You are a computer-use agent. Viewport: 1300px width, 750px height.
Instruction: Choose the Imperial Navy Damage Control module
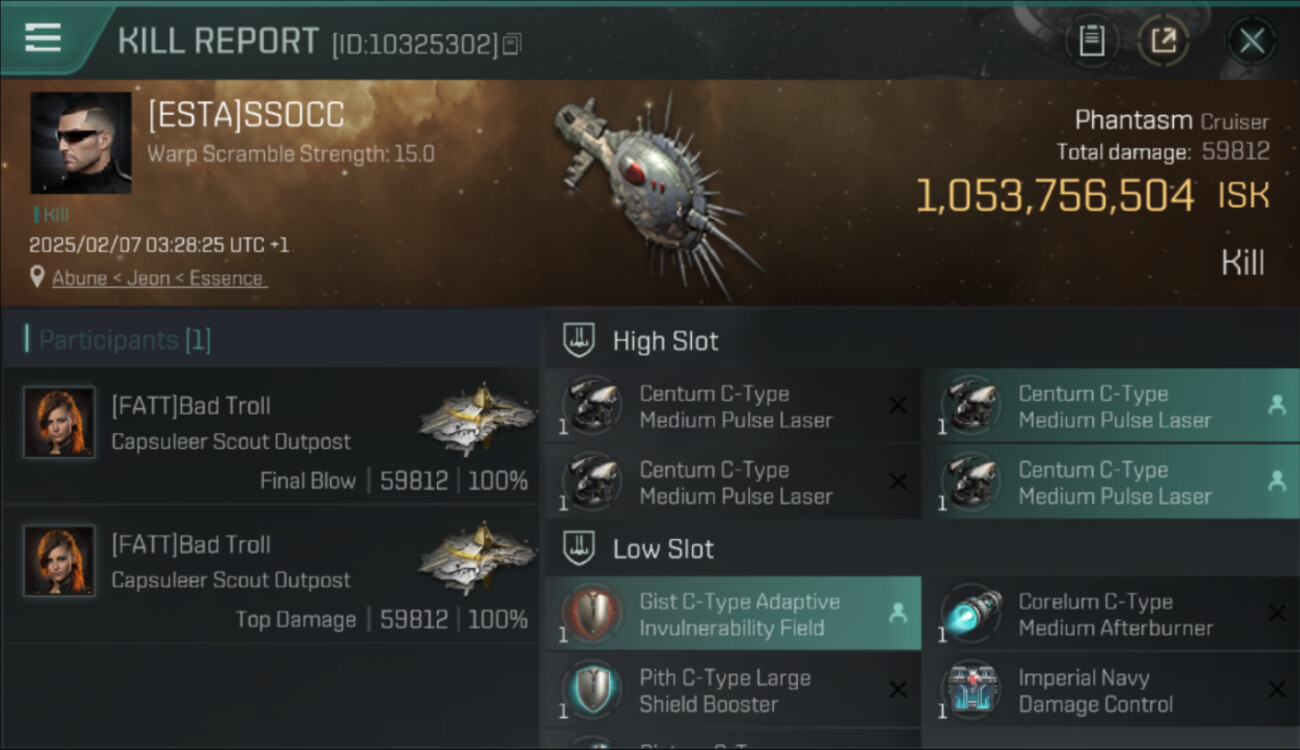1111,690
